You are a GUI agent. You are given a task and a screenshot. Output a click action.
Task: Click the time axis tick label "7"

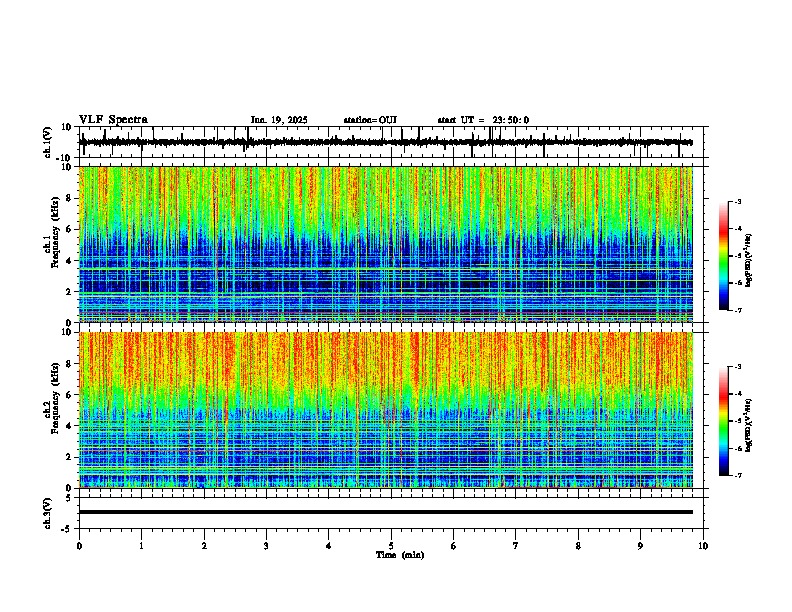tap(516, 546)
